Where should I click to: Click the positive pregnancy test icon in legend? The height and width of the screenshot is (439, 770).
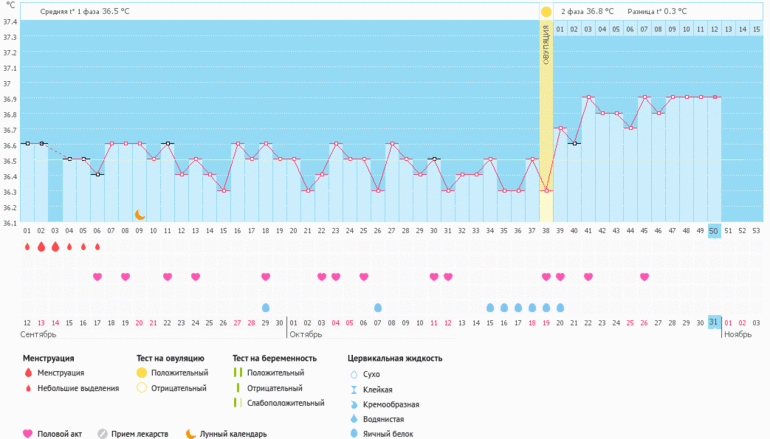[x=238, y=372]
